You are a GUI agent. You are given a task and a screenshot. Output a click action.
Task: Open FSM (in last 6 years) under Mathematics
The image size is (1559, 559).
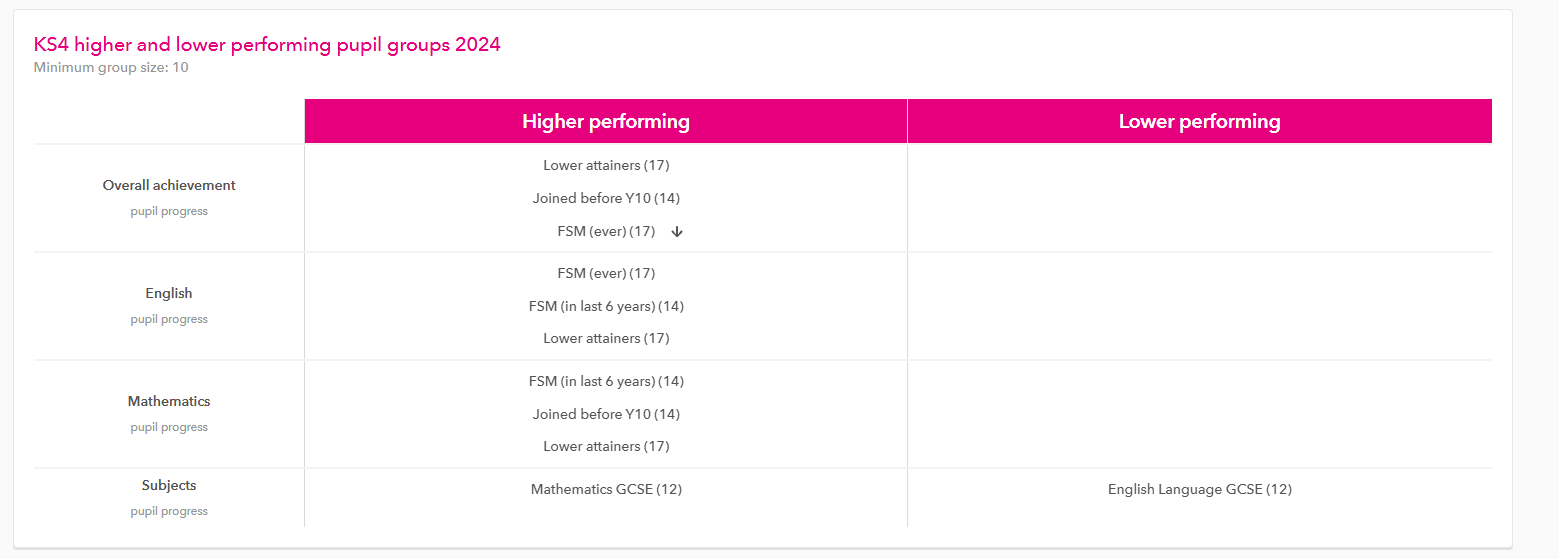[606, 381]
